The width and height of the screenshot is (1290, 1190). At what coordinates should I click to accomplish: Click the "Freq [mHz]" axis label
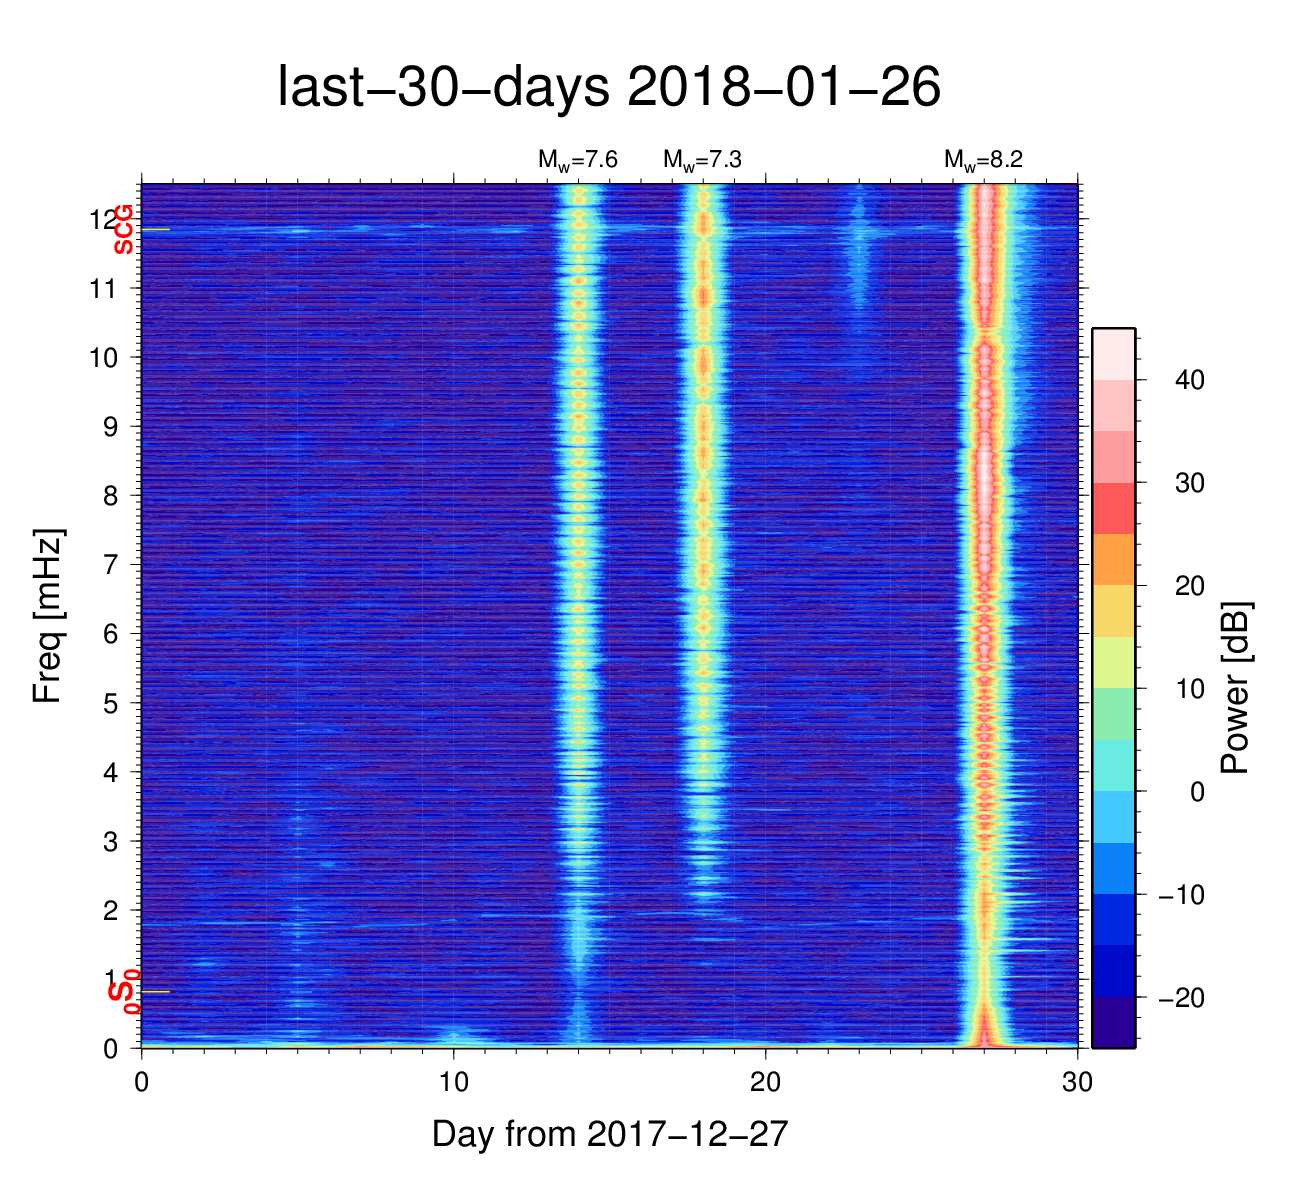click(x=48, y=616)
